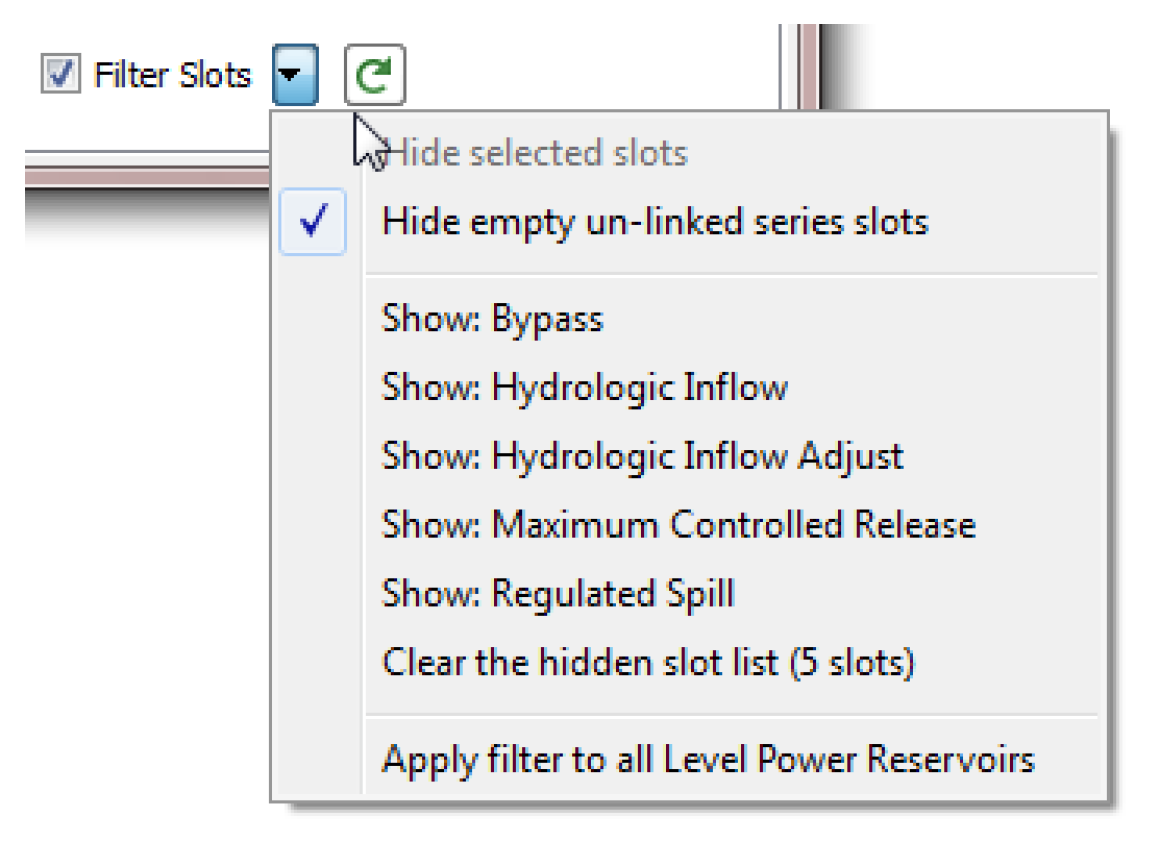This screenshot has width=1166, height=866.
Task: Propagate filter to every Level Power Reservoir
Action: [x=707, y=759]
